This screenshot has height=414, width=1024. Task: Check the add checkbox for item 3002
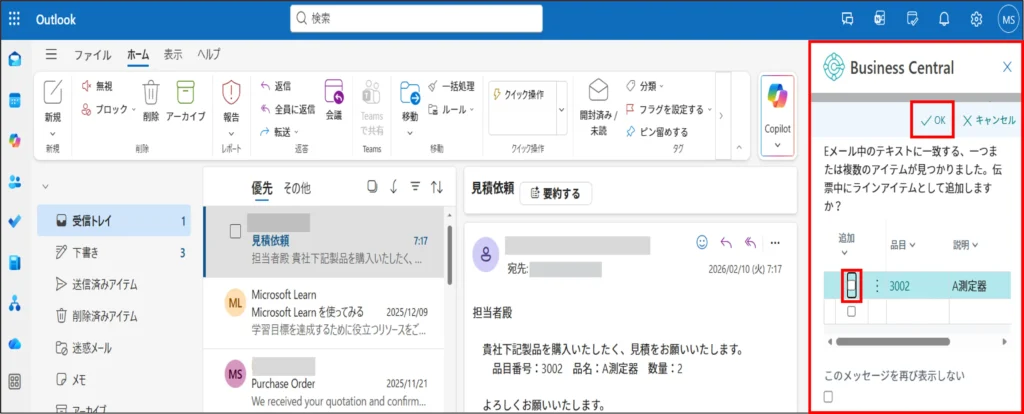point(850,286)
